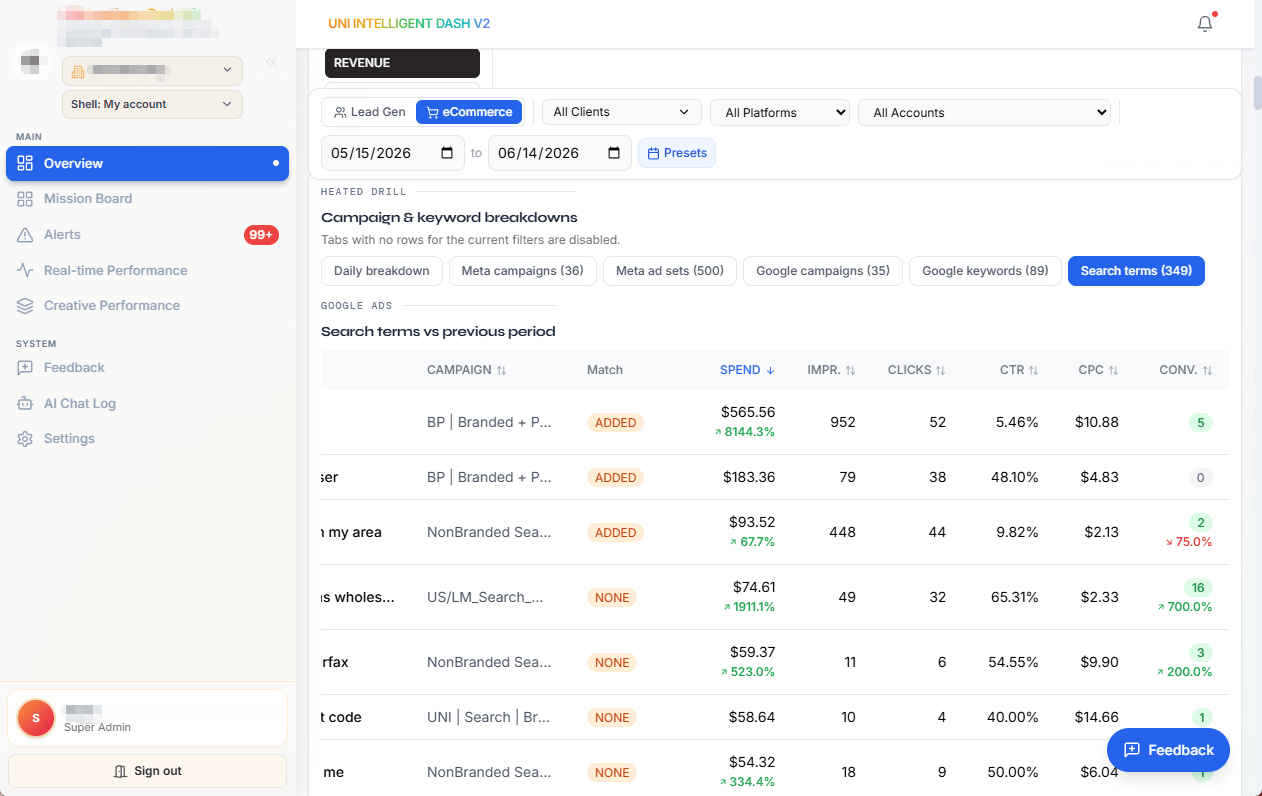Image resolution: width=1262 pixels, height=796 pixels.
Task: Switch to Google campaigns (35) tab
Action: [823, 271]
